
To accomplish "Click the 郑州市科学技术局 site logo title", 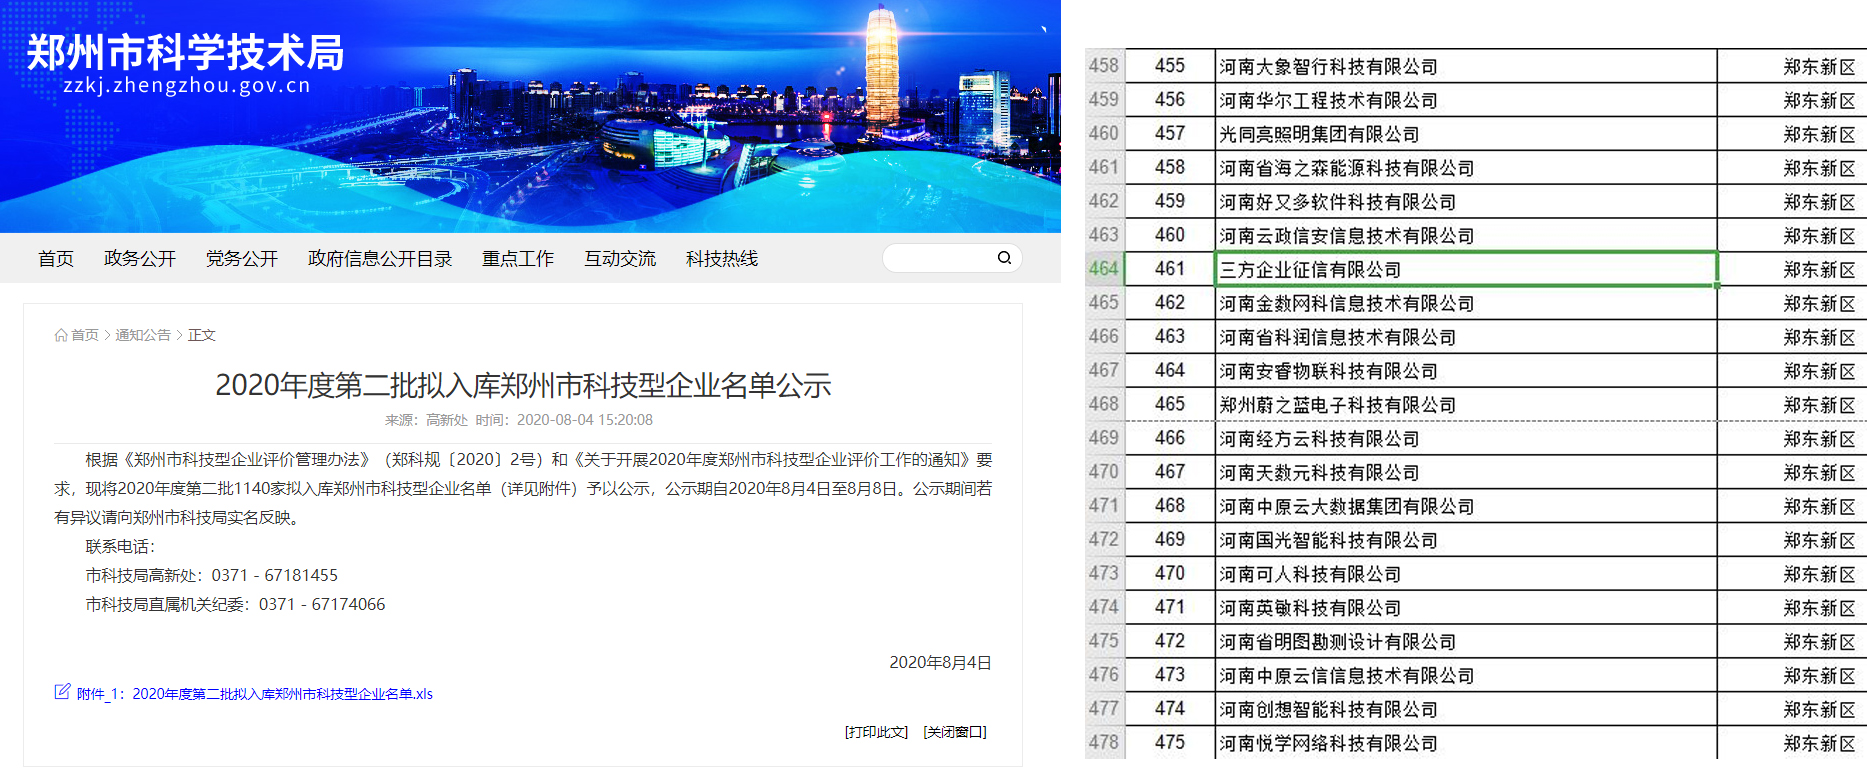I will pos(185,52).
